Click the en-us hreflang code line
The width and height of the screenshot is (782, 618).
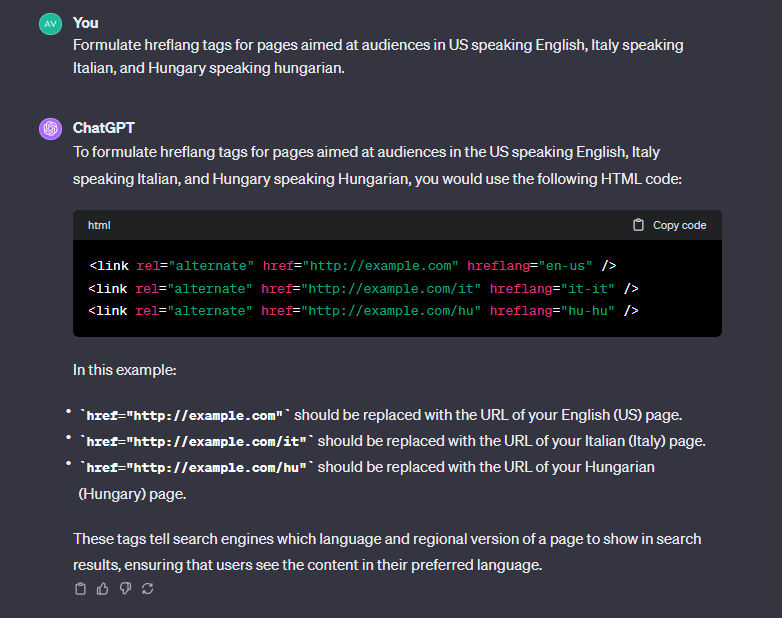click(352, 266)
